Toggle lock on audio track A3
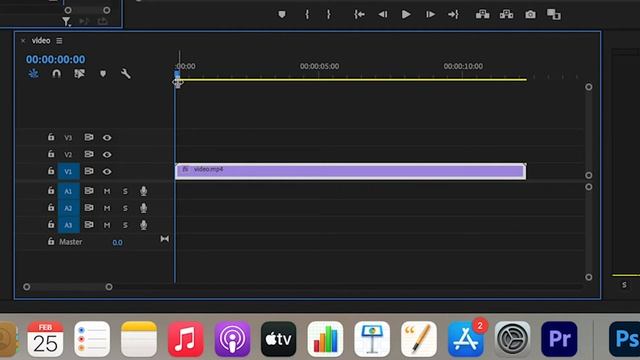 51,224
